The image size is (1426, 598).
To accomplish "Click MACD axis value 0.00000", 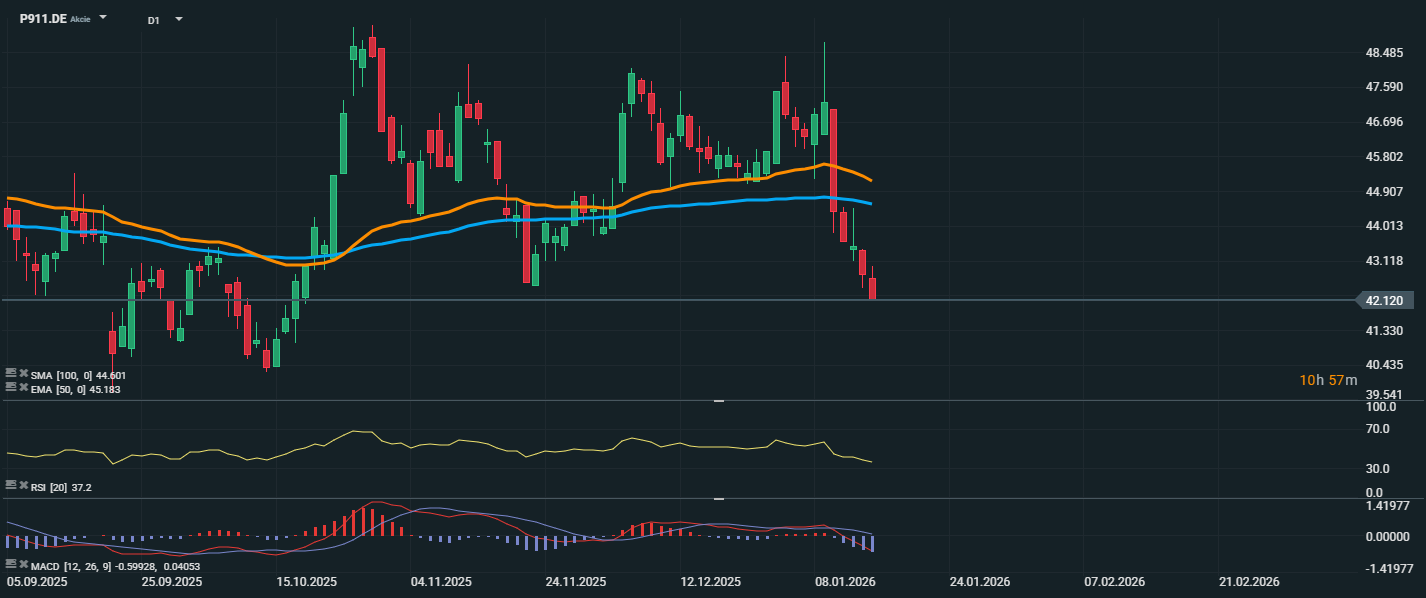I will [x=1387, y=537].
